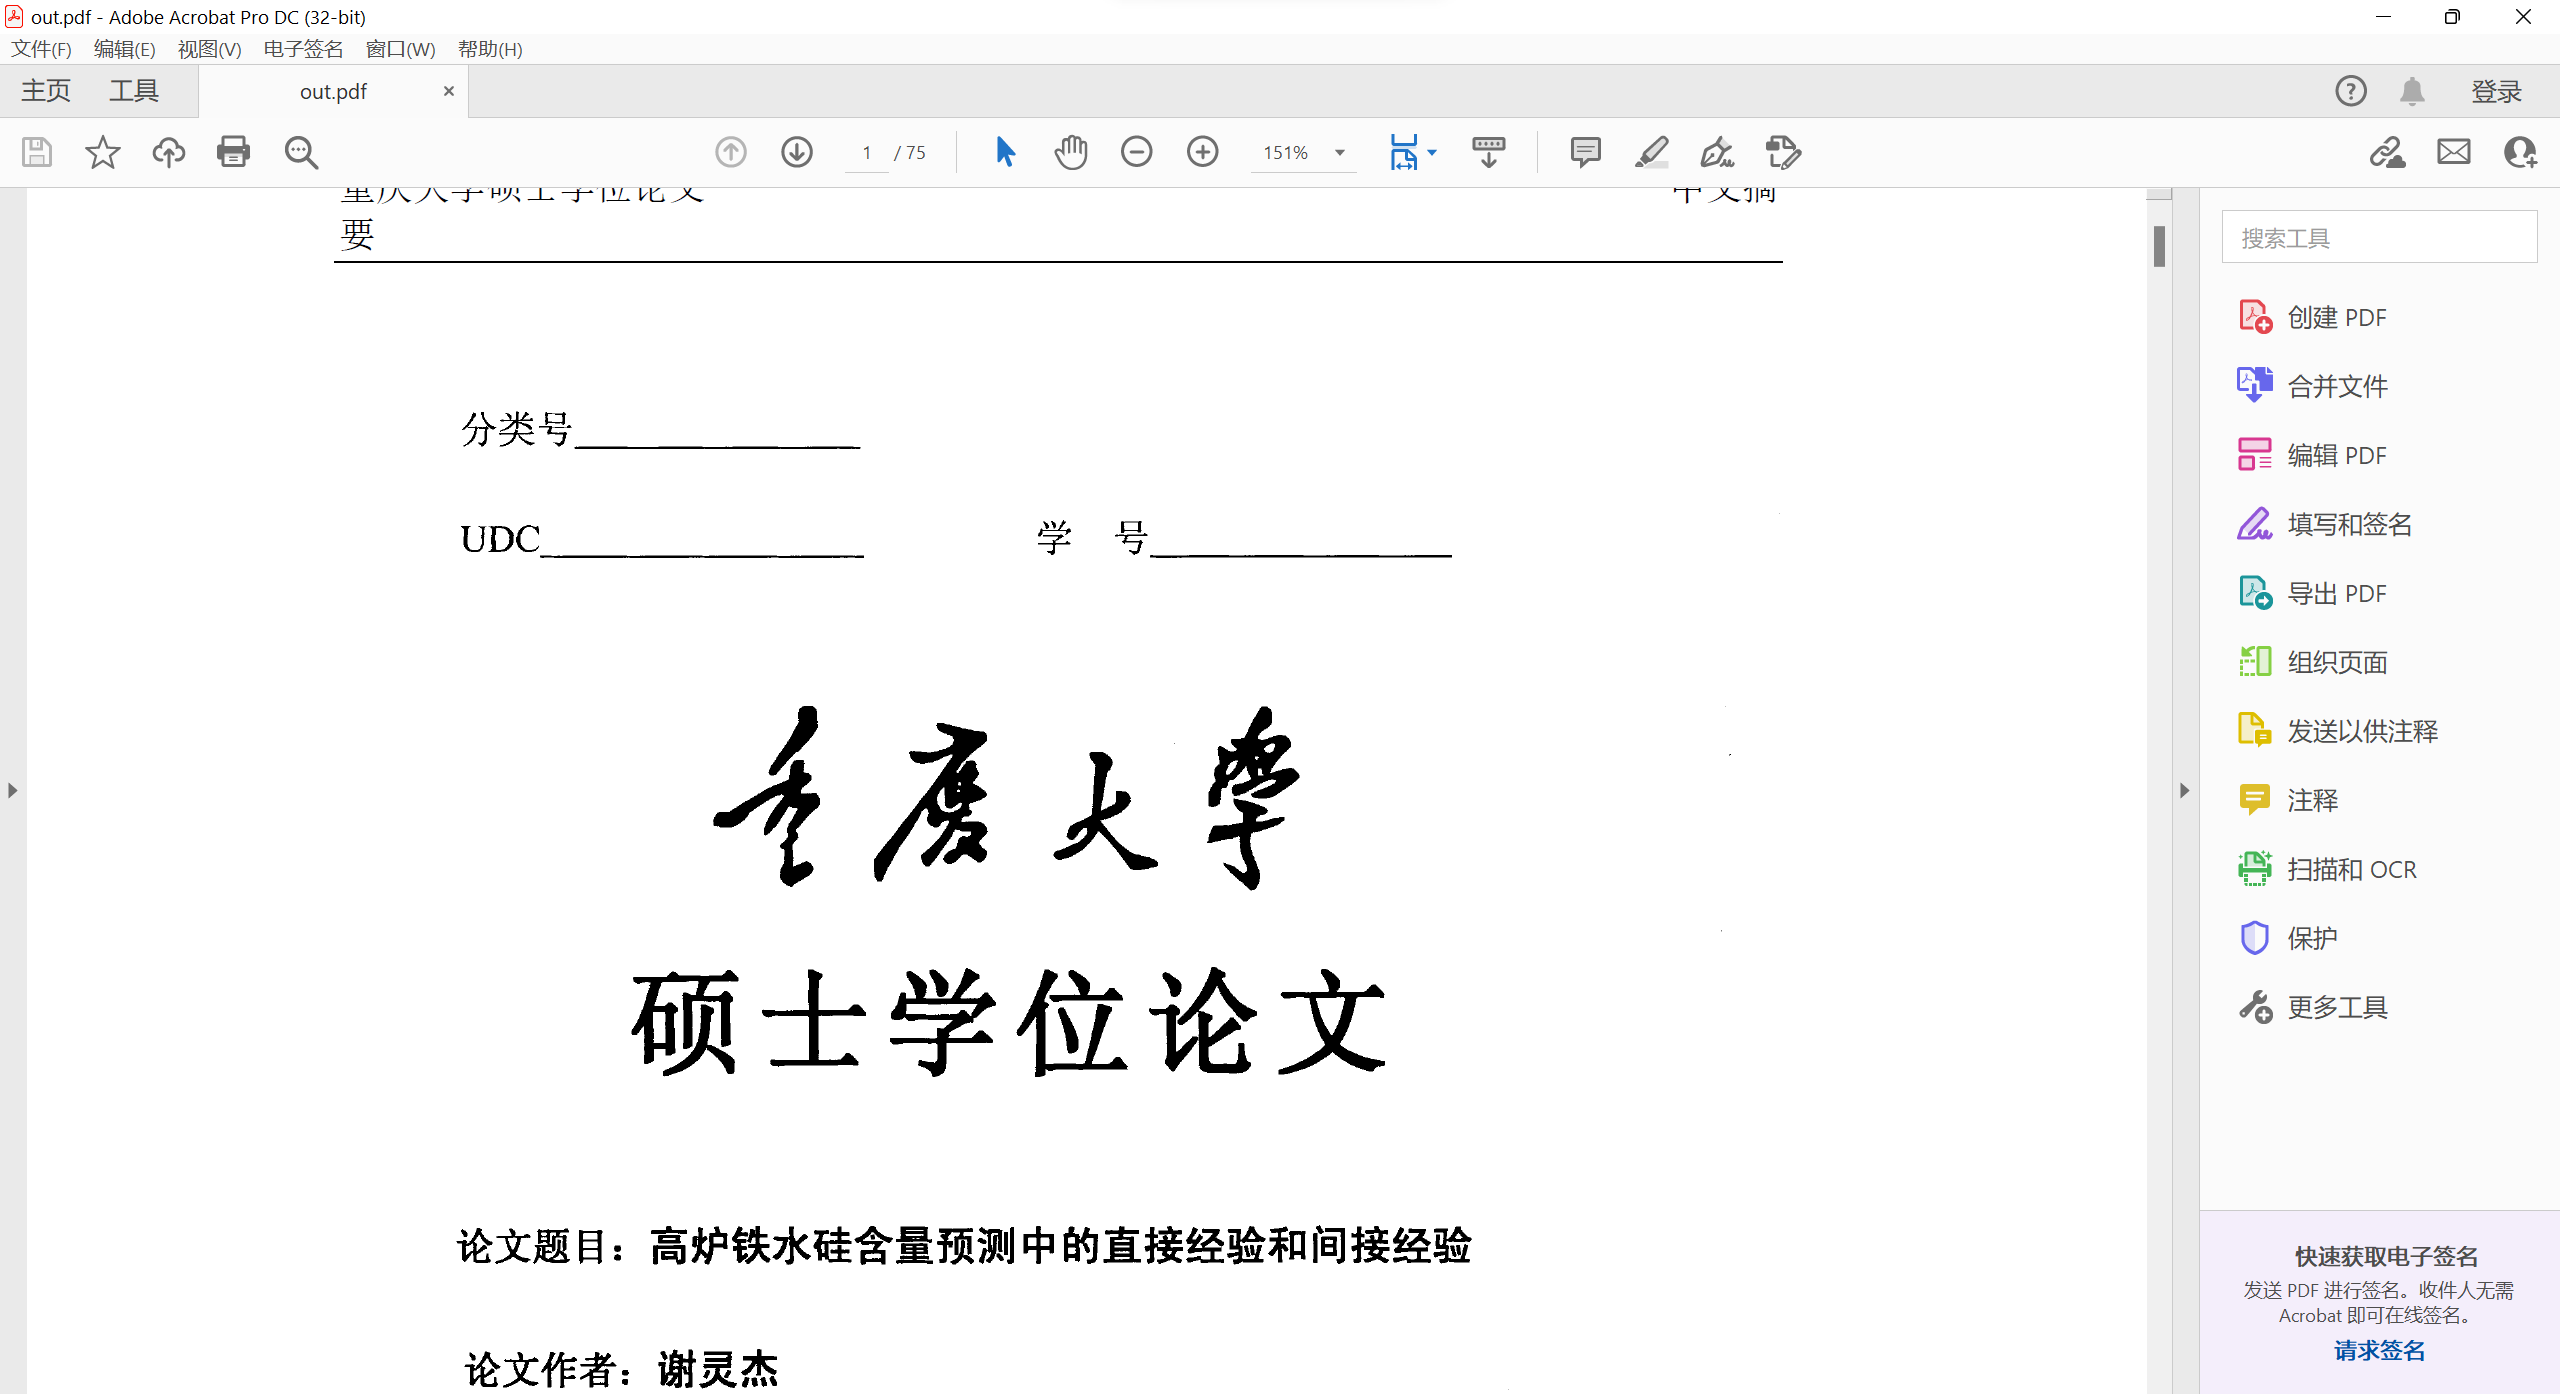Open the 151% zoom level dropdown
This screenshot has height=1394, width=2560.
point(1339,153)
